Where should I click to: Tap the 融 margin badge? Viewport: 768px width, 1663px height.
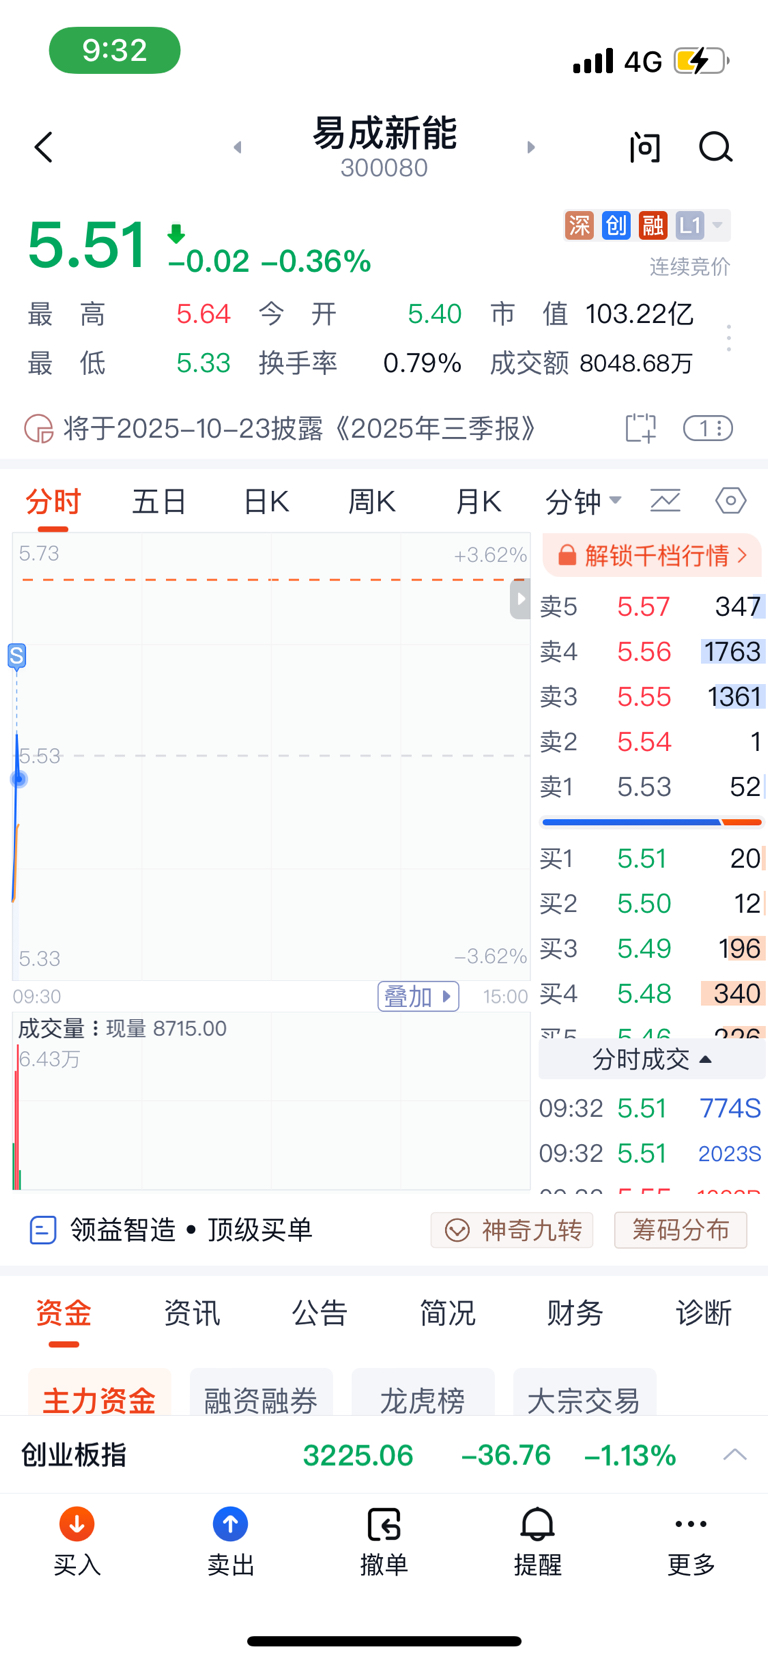(x=653, y=225)
